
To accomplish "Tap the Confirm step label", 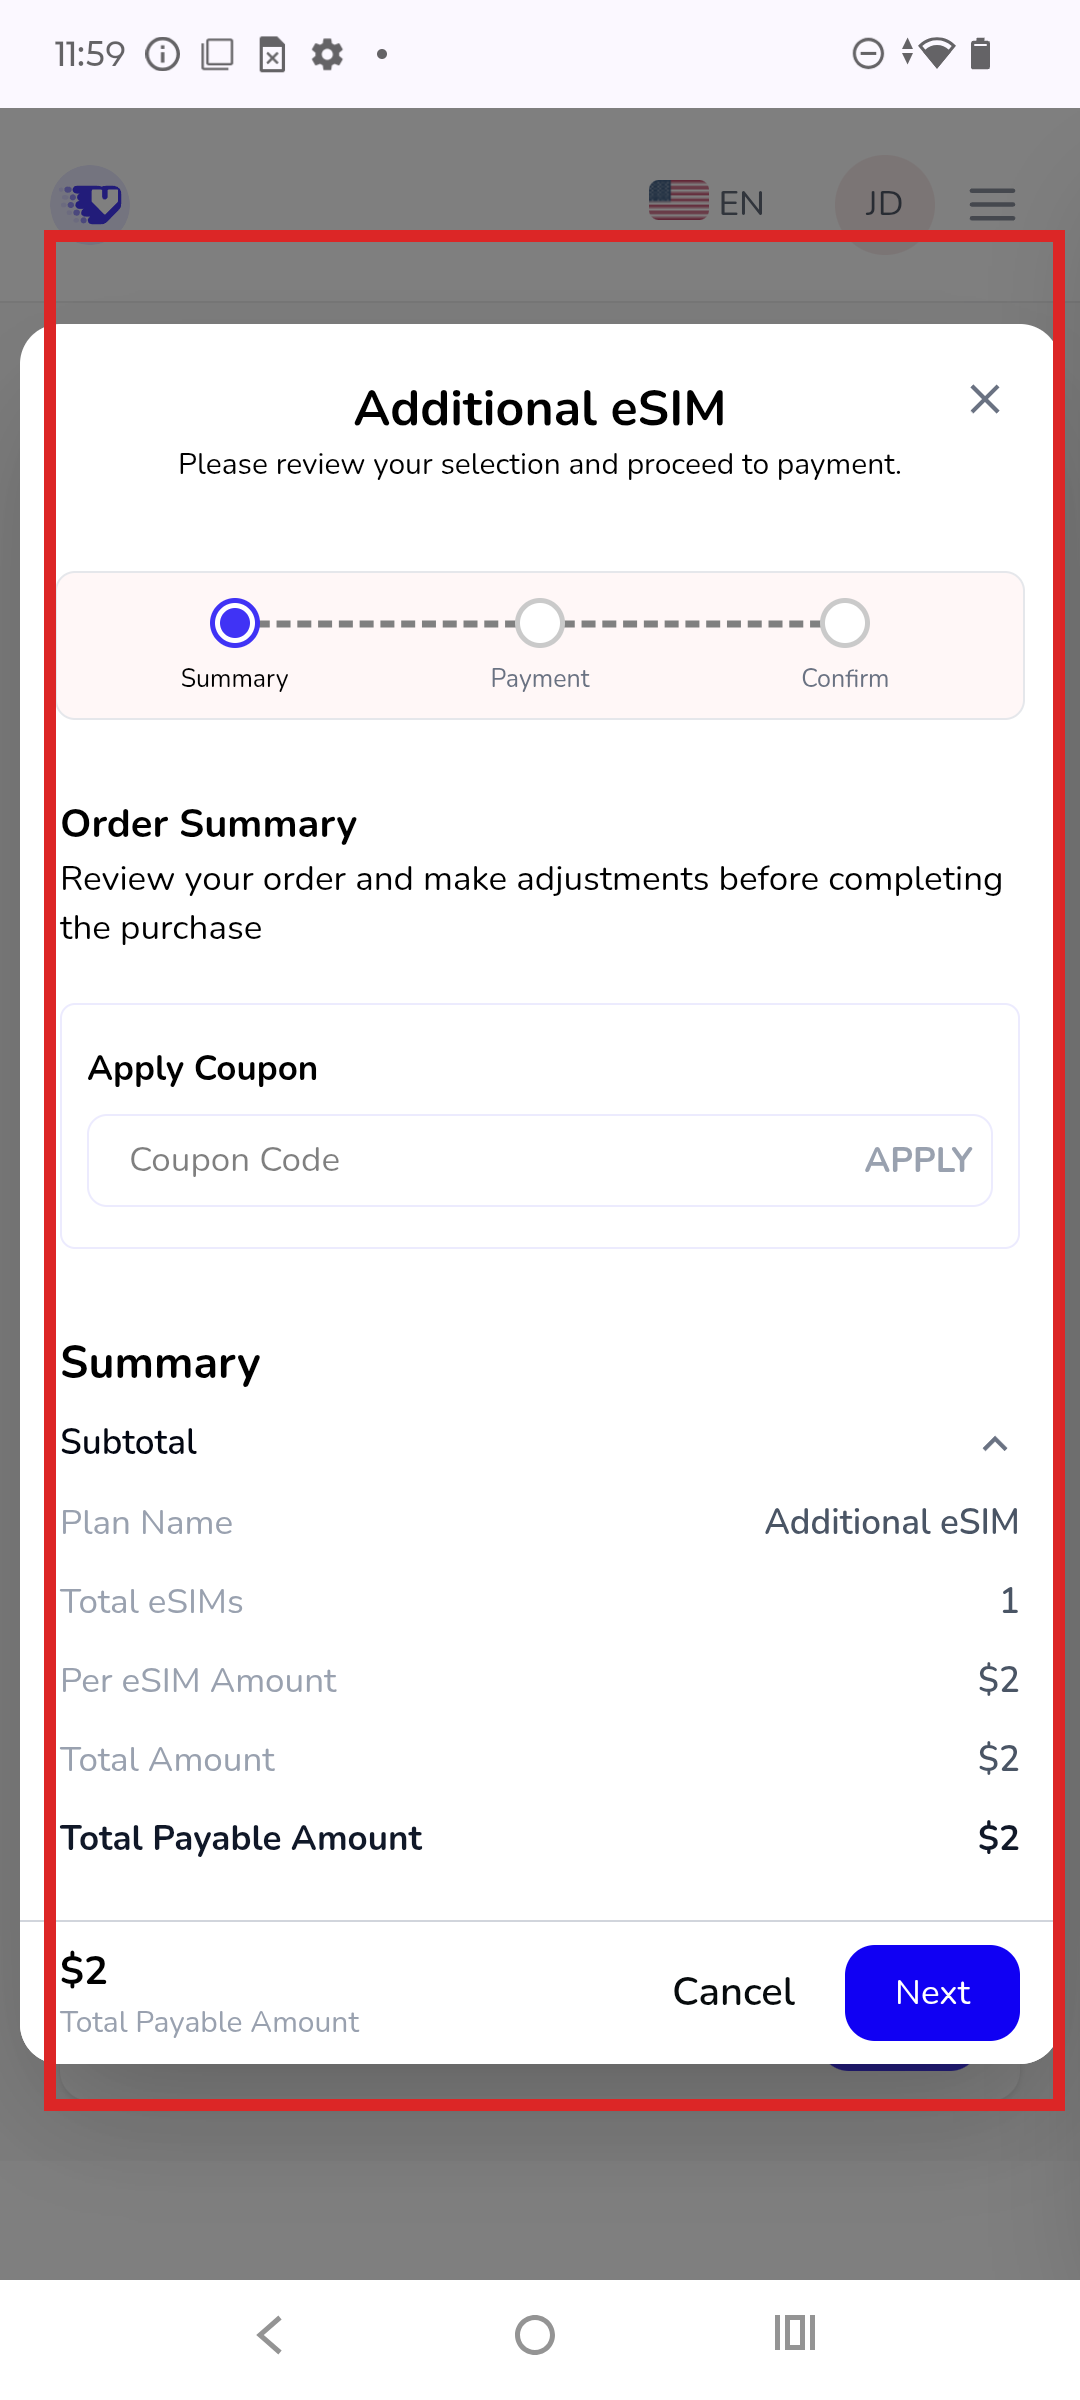I will point(845,679).
